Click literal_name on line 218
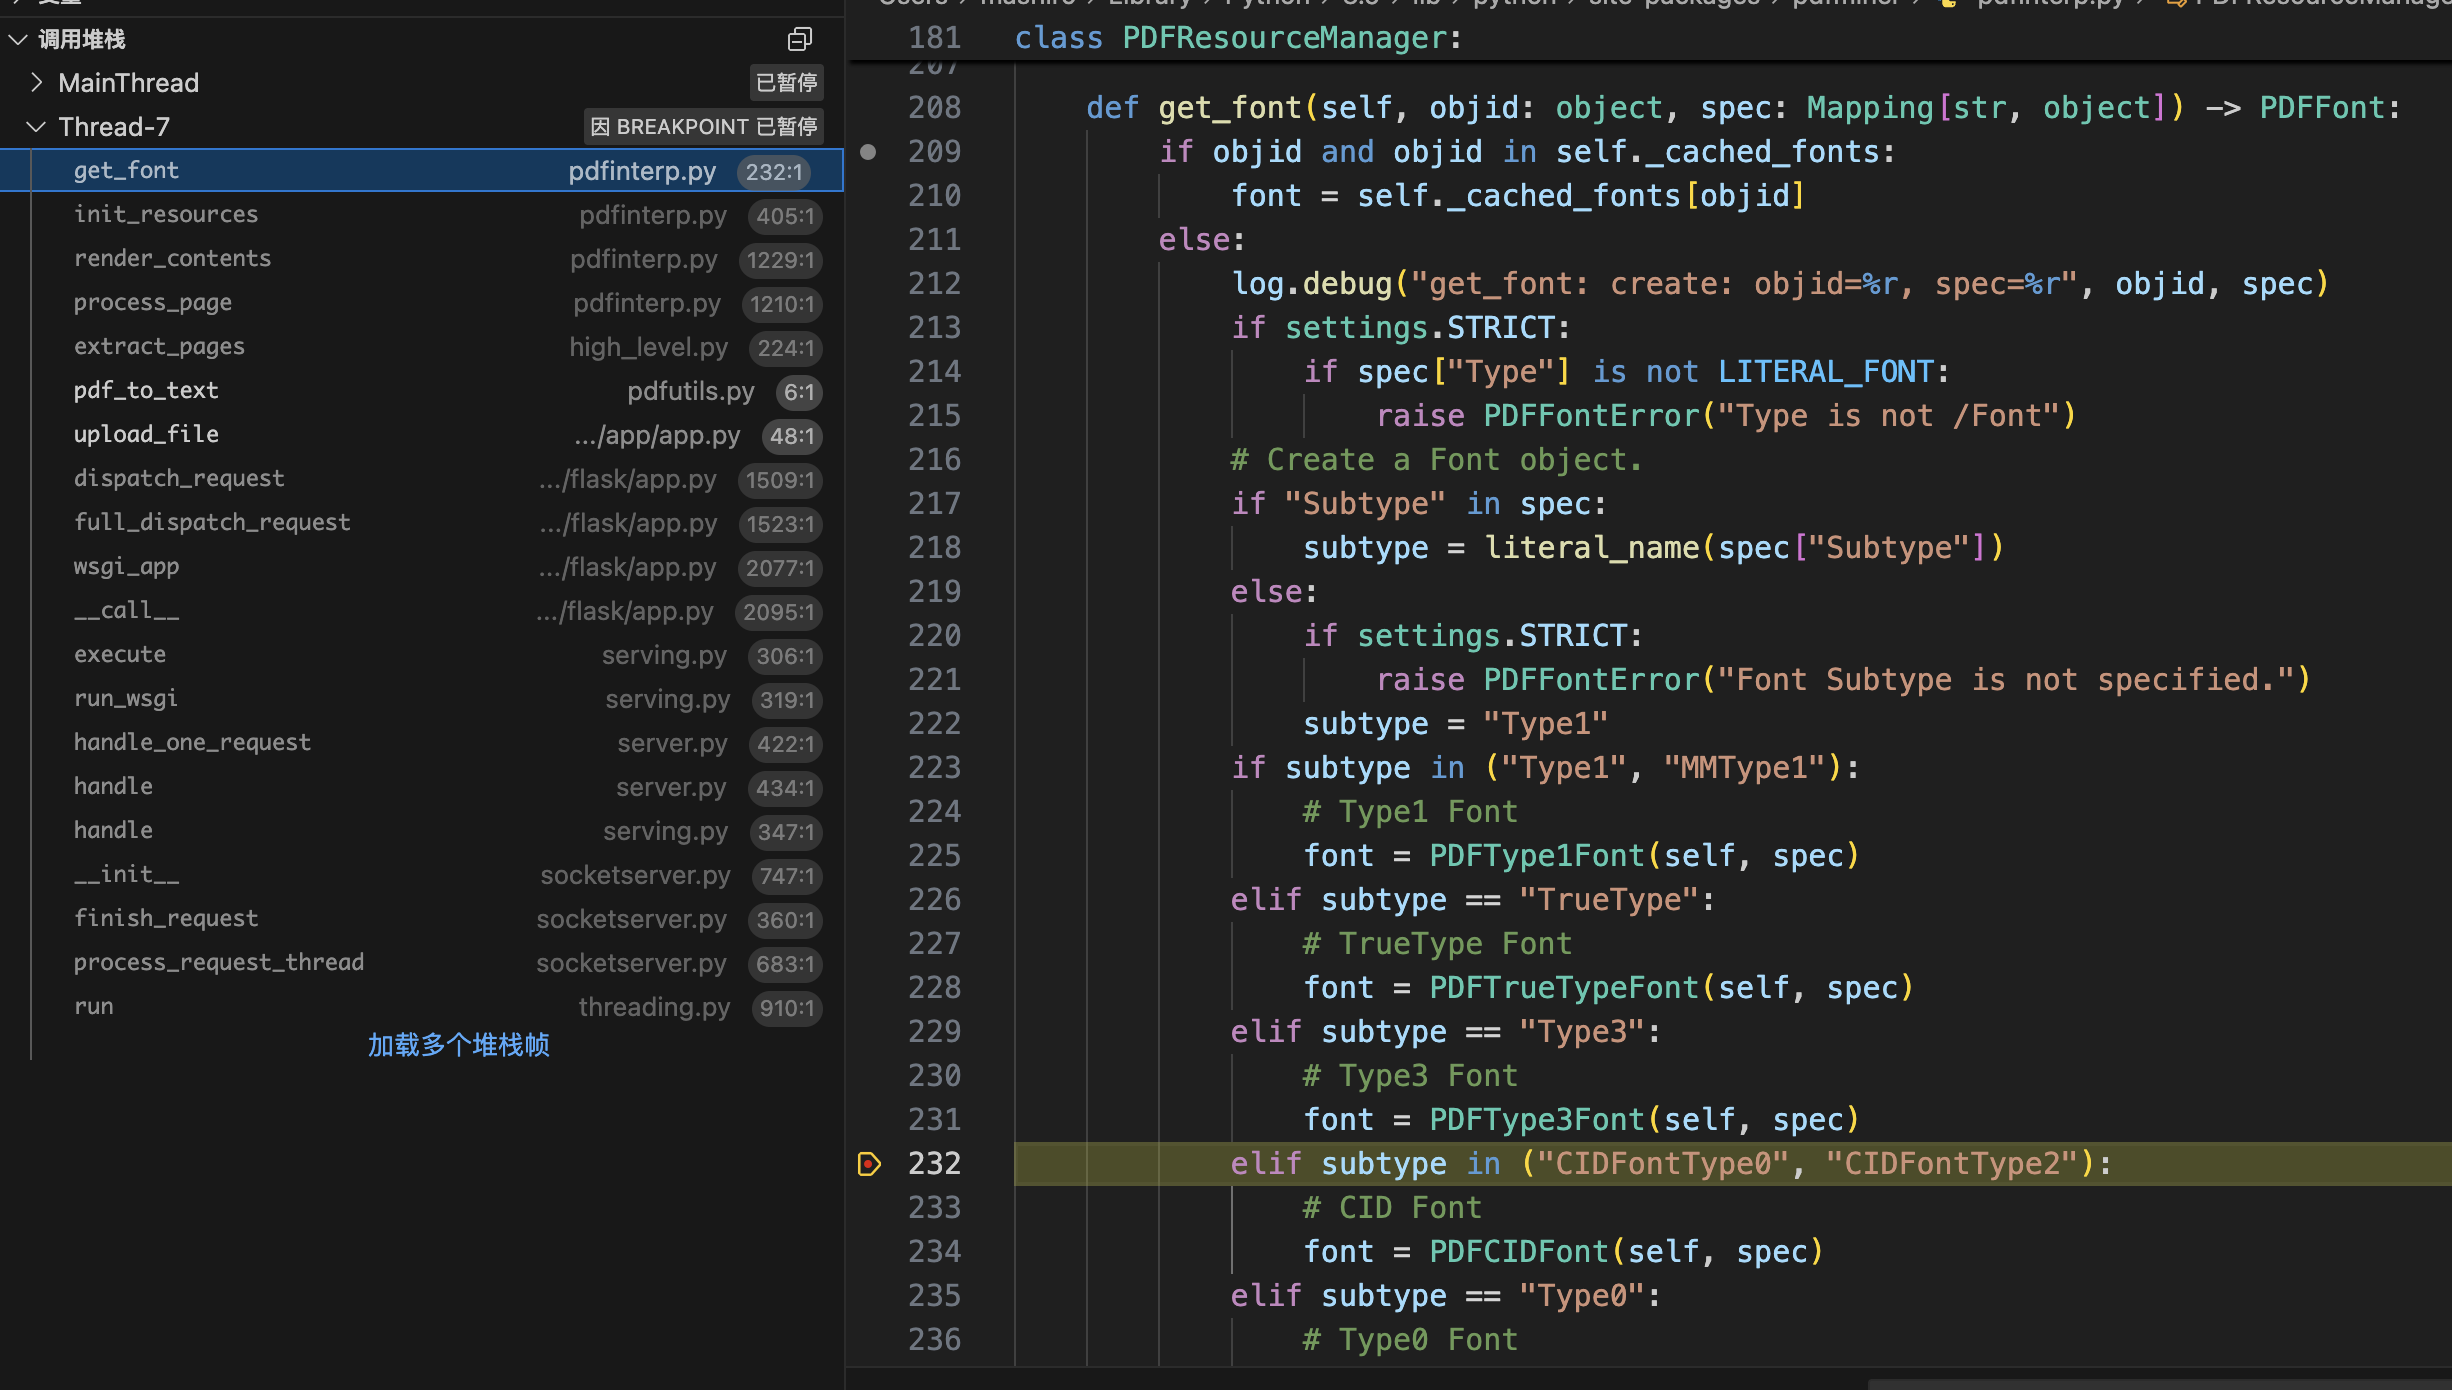The width and height of the screenshot is (2452, 1390). pyautogui.click(x=1592, y=548)
